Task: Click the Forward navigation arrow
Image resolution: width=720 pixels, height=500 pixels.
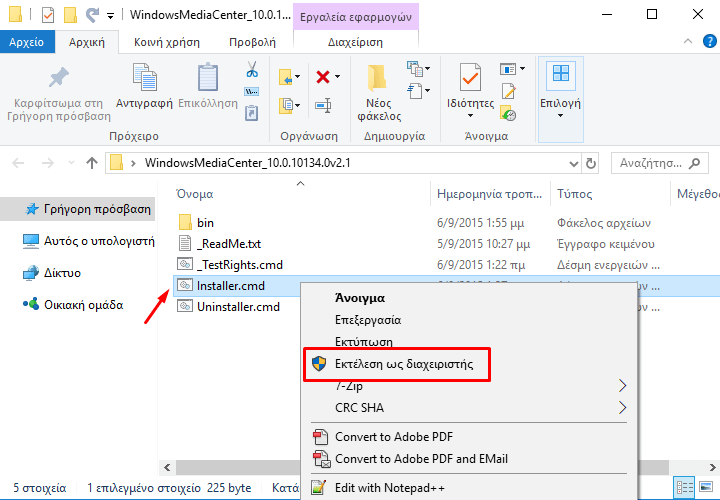Action: (x=48, y=163)
